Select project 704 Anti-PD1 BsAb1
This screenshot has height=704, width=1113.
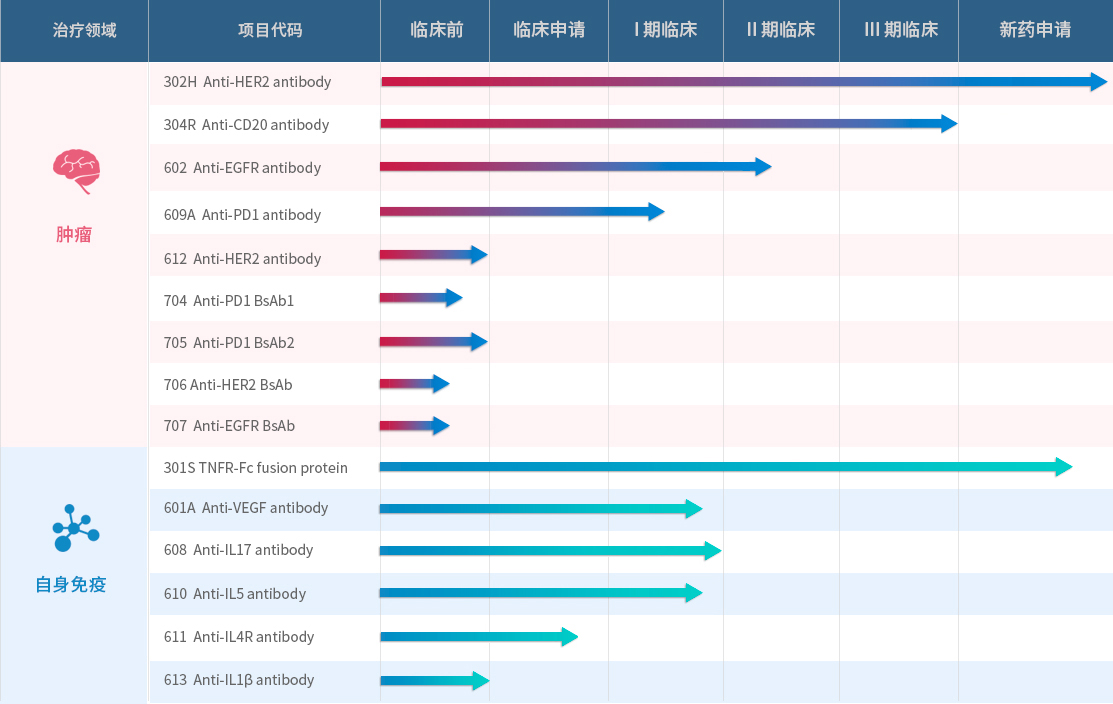click(229, 301)
